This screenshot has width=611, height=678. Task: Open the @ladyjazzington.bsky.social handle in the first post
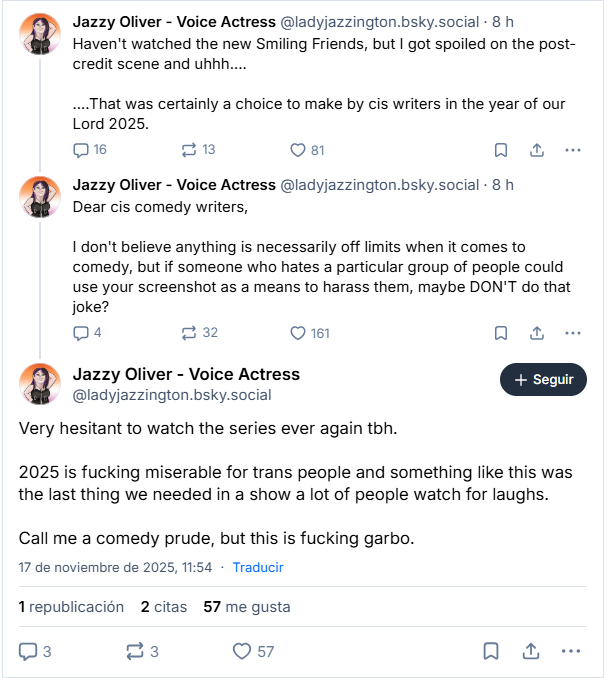(379, 19)
